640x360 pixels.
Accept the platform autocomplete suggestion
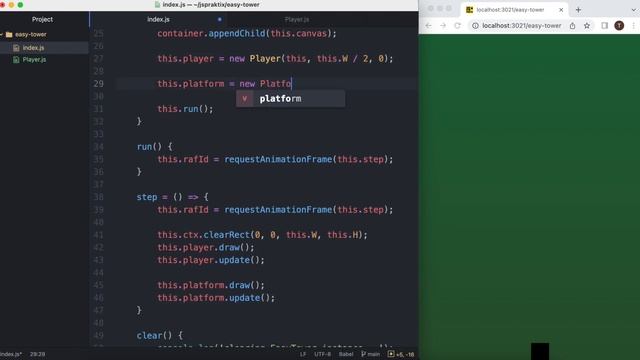(x=290, y=99)
